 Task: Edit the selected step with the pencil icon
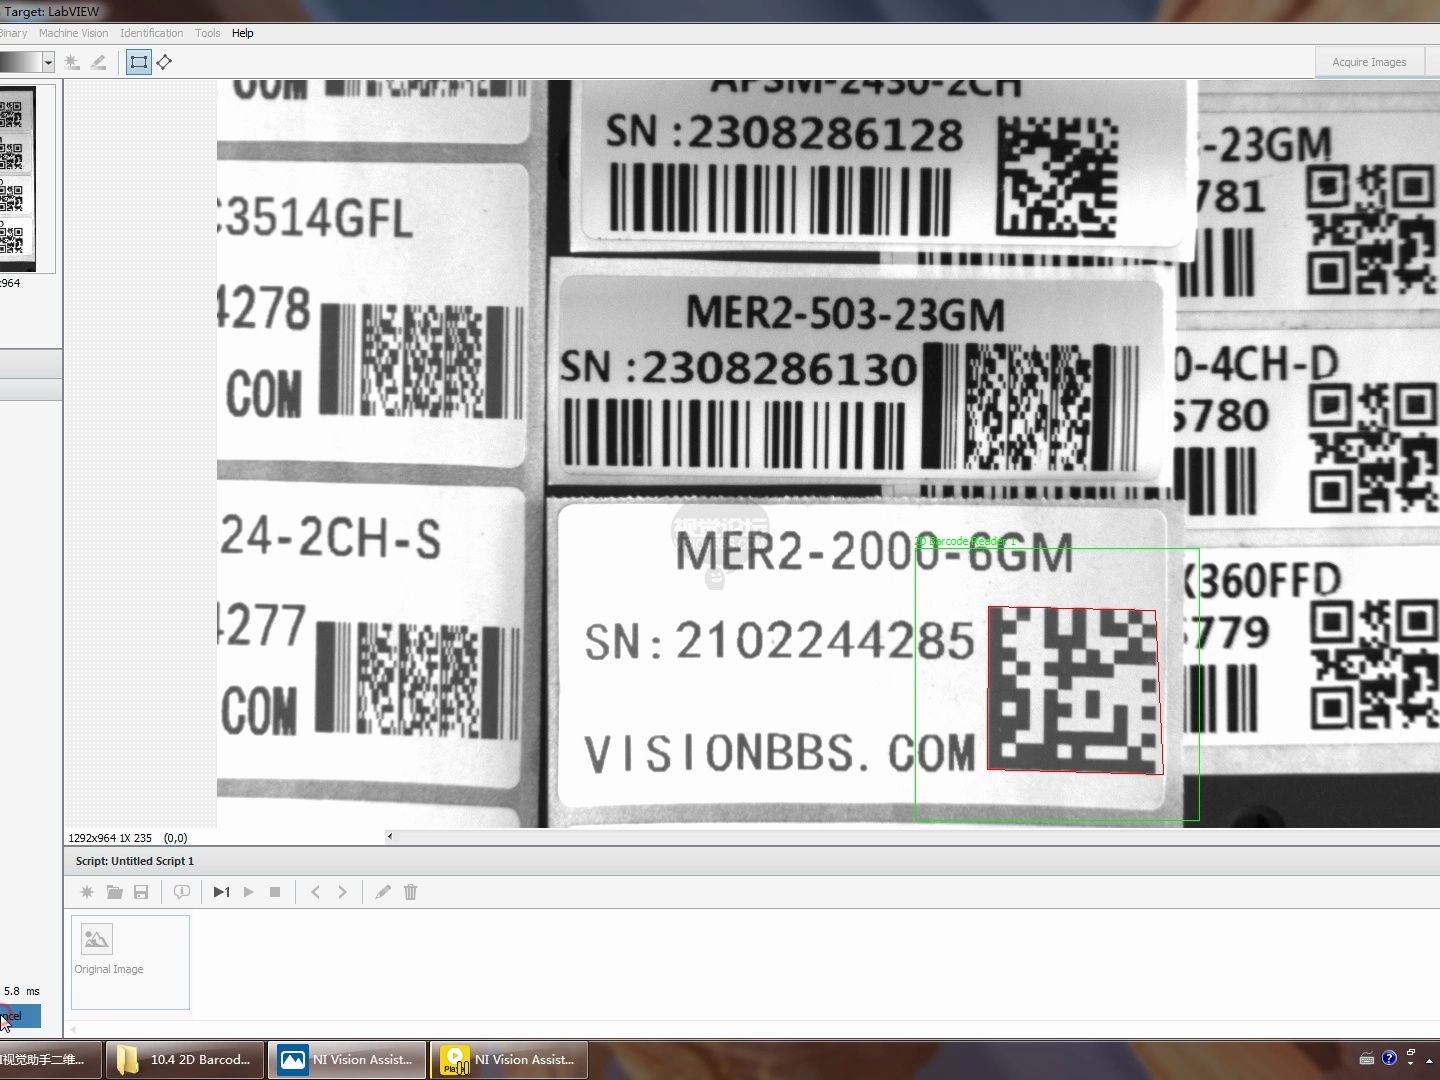tap(383, 892)
